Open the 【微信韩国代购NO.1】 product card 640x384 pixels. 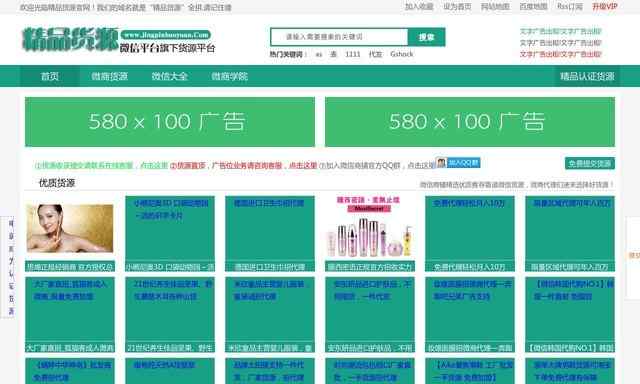point(570,315)
